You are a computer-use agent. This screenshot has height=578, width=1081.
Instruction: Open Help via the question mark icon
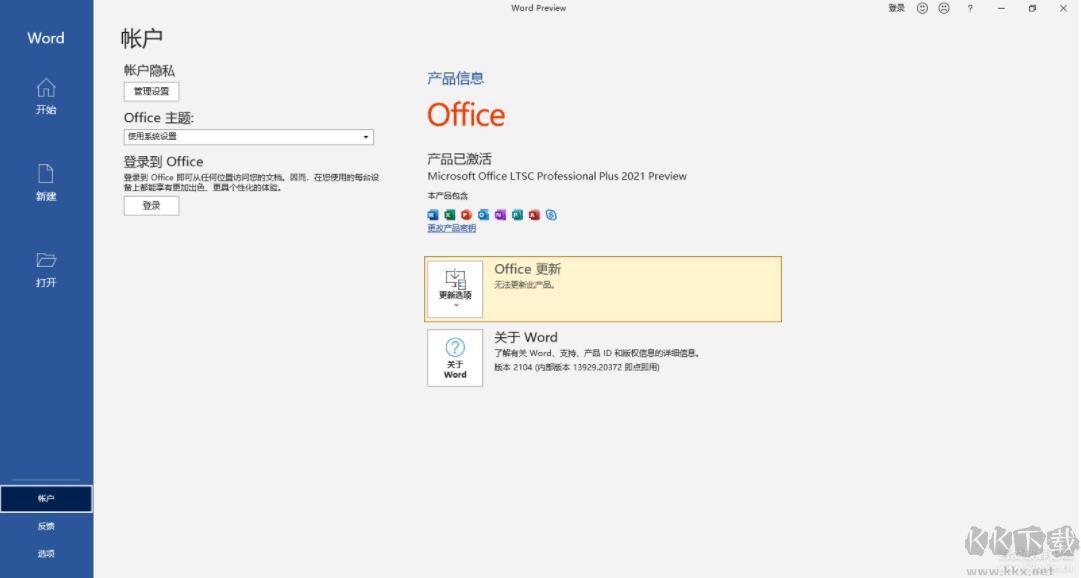(968, 8)
